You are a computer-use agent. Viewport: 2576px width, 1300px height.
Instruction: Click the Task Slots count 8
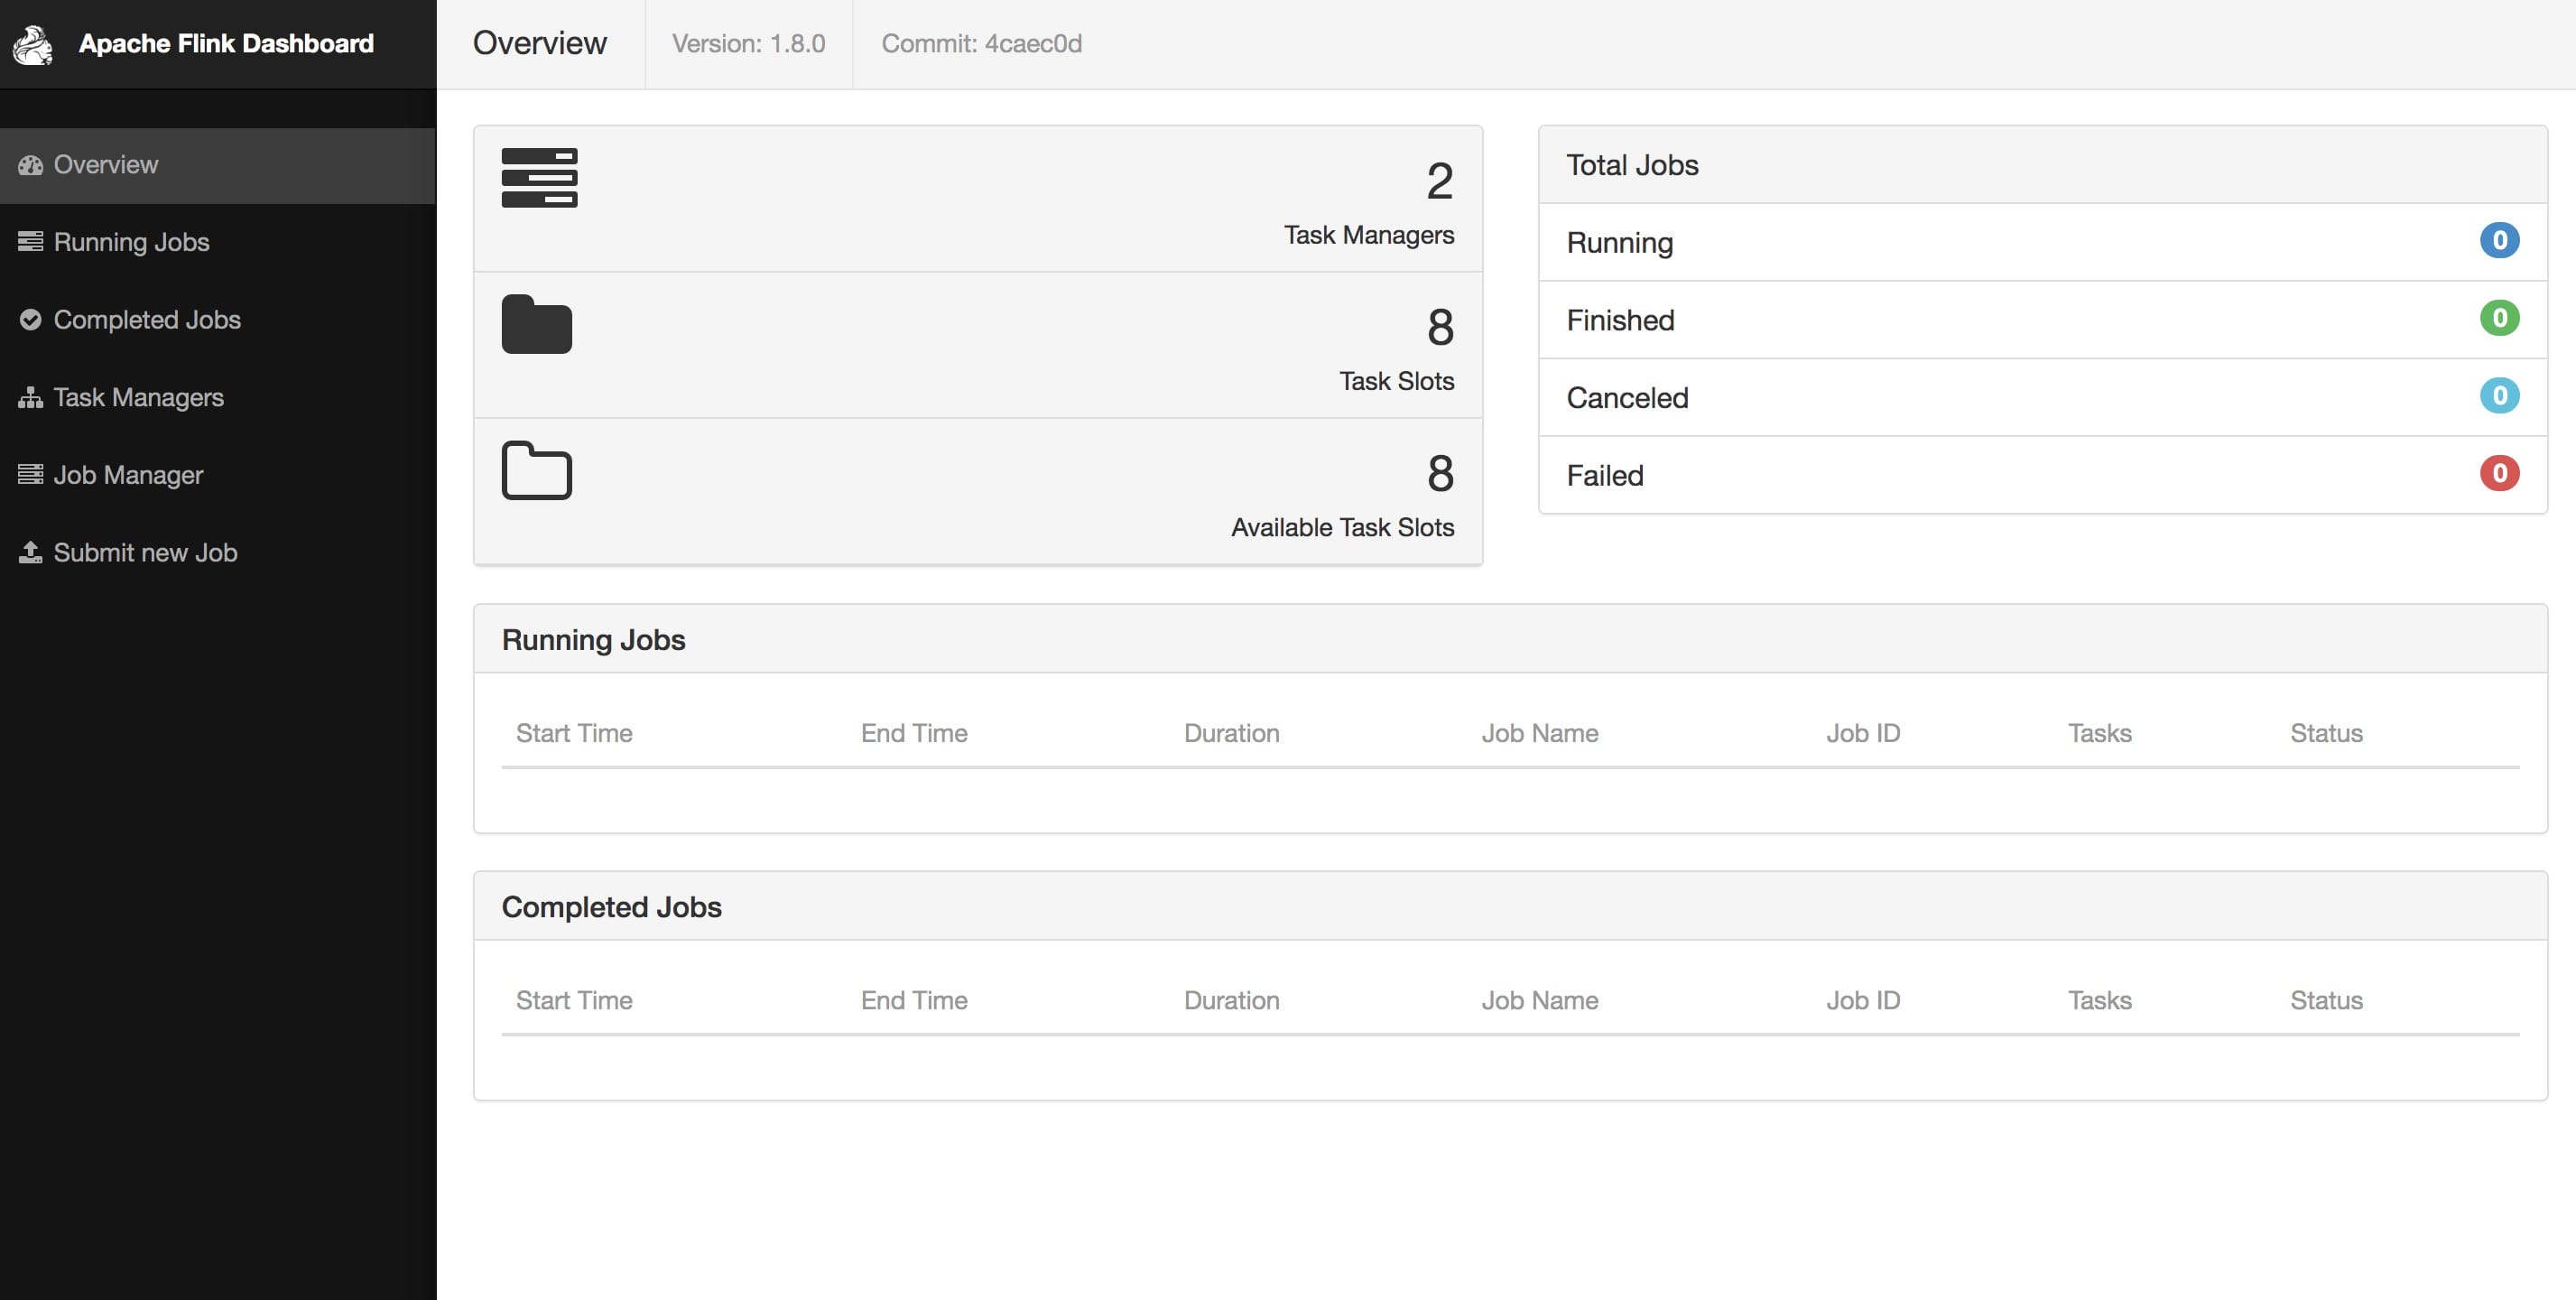1440,327
